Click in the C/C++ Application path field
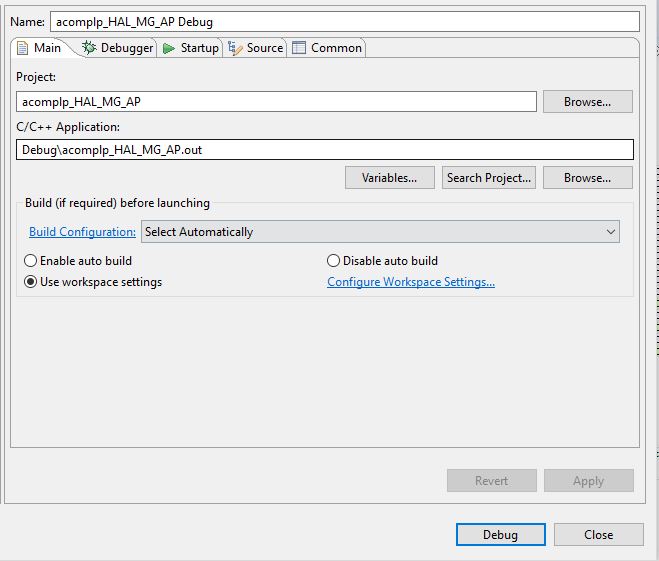The height and width of the screenshot is (561, 659). coord(325,149)
